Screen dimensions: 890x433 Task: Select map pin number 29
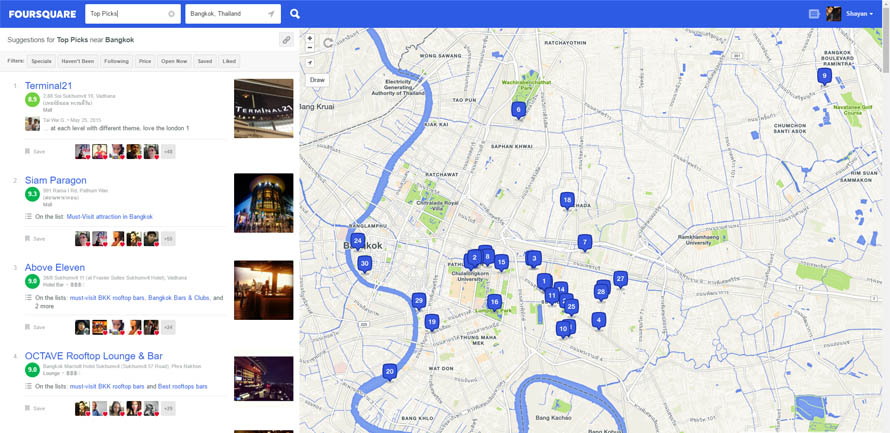419,301
